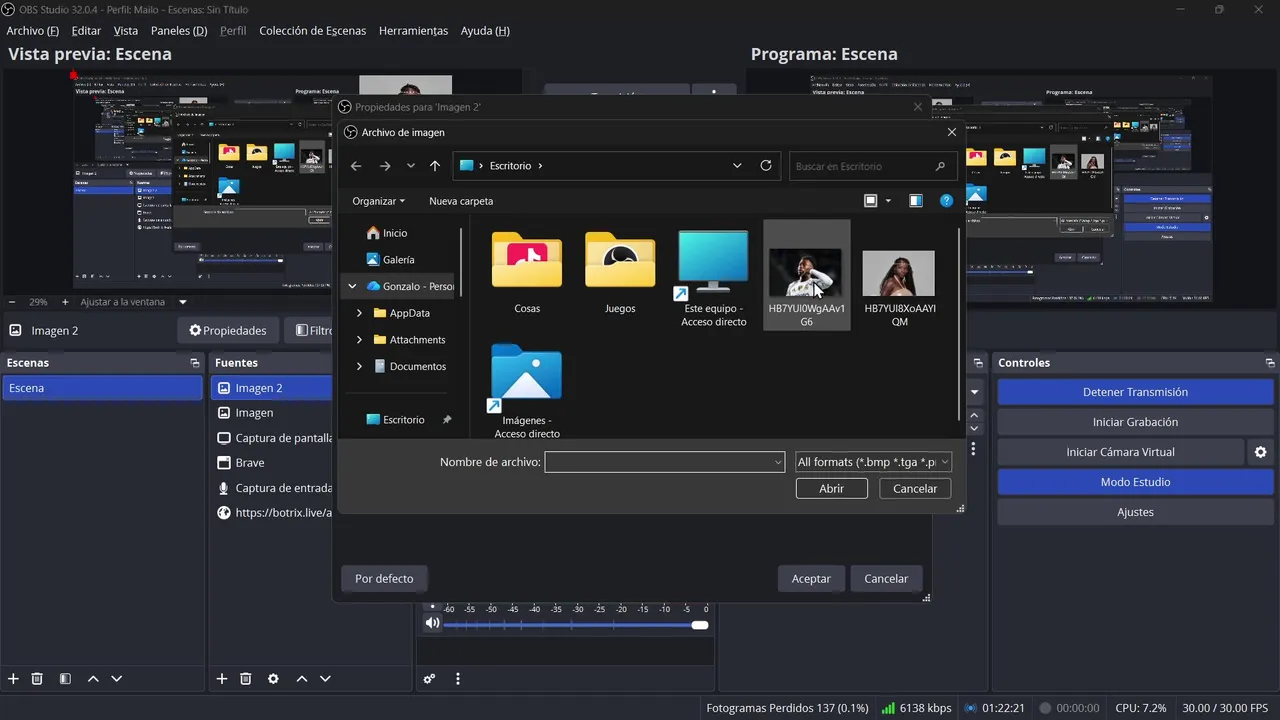Add a new scene with plus icon
The height and width of the screenshot is (720, 1280).
click(14, 679)
